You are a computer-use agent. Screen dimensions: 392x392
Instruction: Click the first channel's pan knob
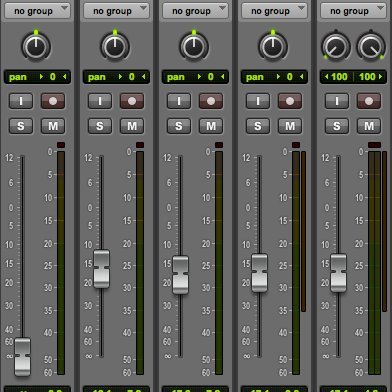pyautogui.click(x=36, y=47)
